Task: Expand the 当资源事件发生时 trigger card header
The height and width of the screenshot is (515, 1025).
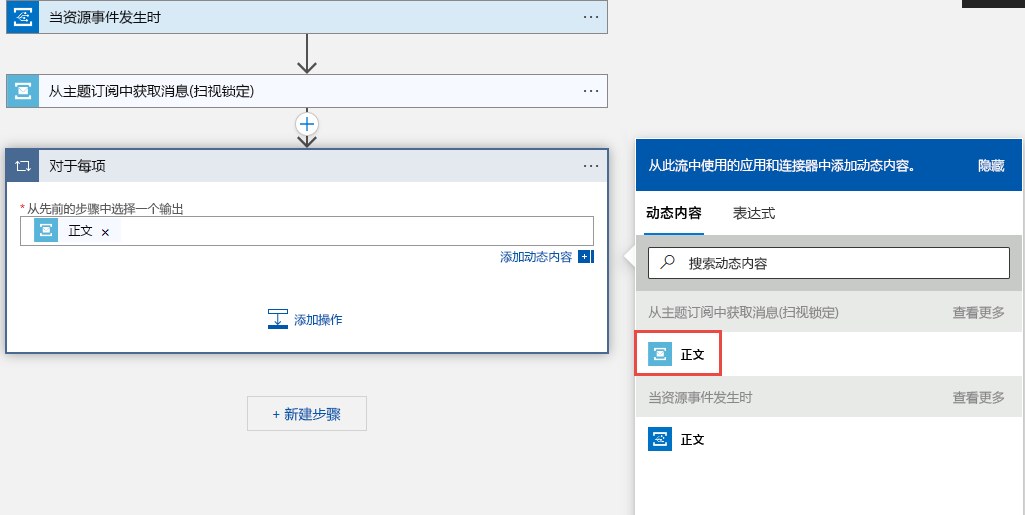Action: point(307,17)
